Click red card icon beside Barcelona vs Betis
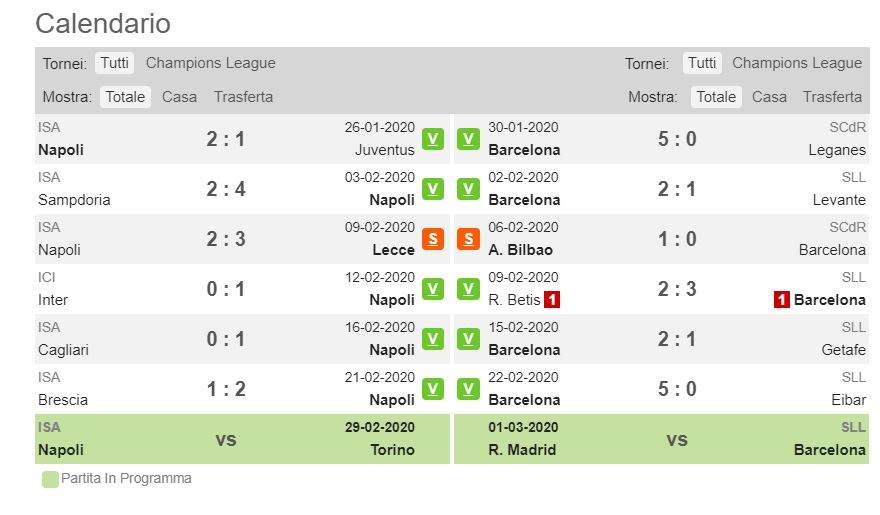This screenshot has width=880, height=515. [782, 299]
